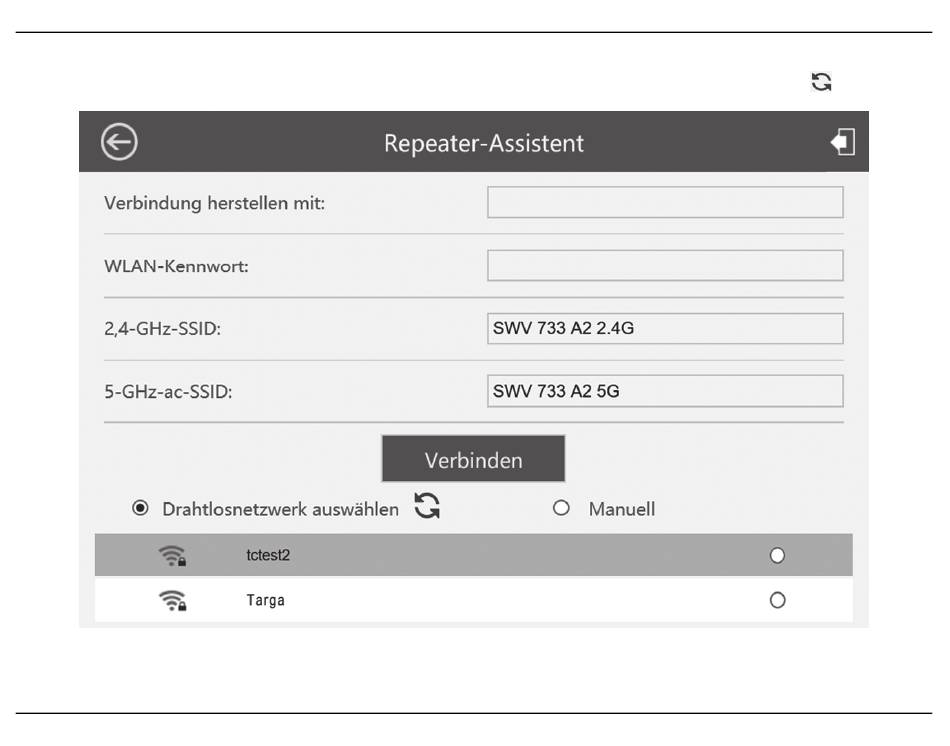Click the Manuell label text
Image resolution: width=950 pixels, height=746 pixels.
point(622,508)
